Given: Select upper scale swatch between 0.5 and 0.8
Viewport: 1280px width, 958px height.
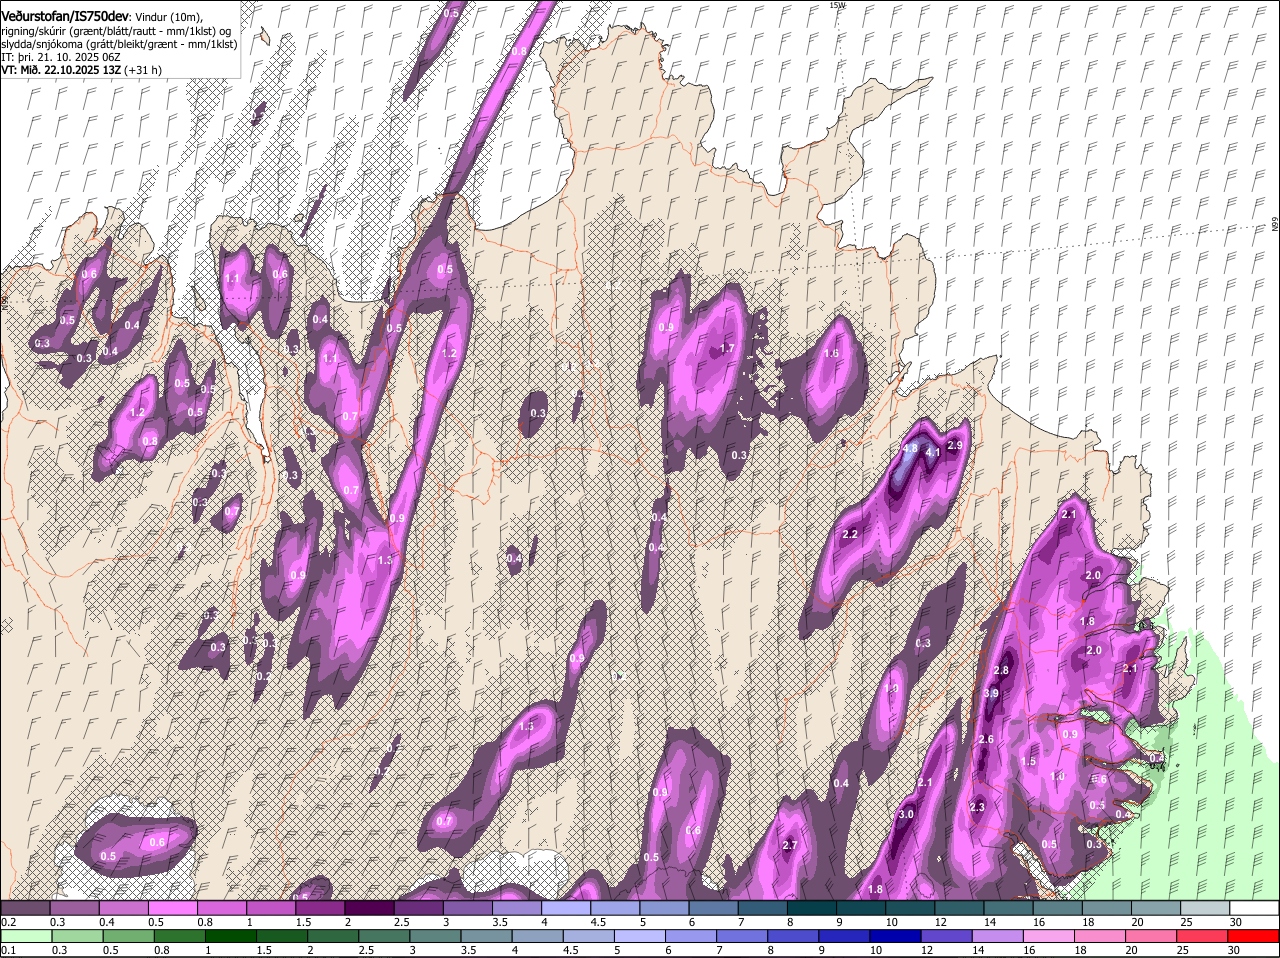Looking at the screenshot, I should point(173,907).
